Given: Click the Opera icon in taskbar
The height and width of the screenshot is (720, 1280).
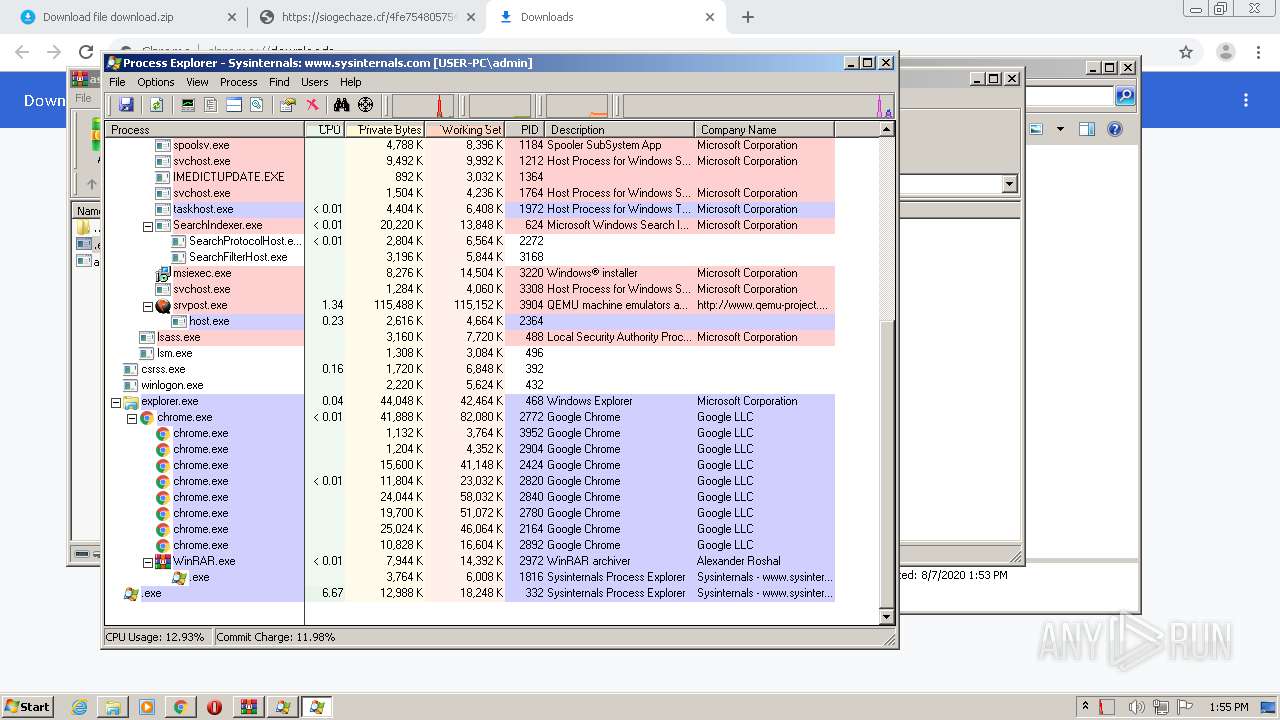Looking at the screenshot, I should (214, 707).
